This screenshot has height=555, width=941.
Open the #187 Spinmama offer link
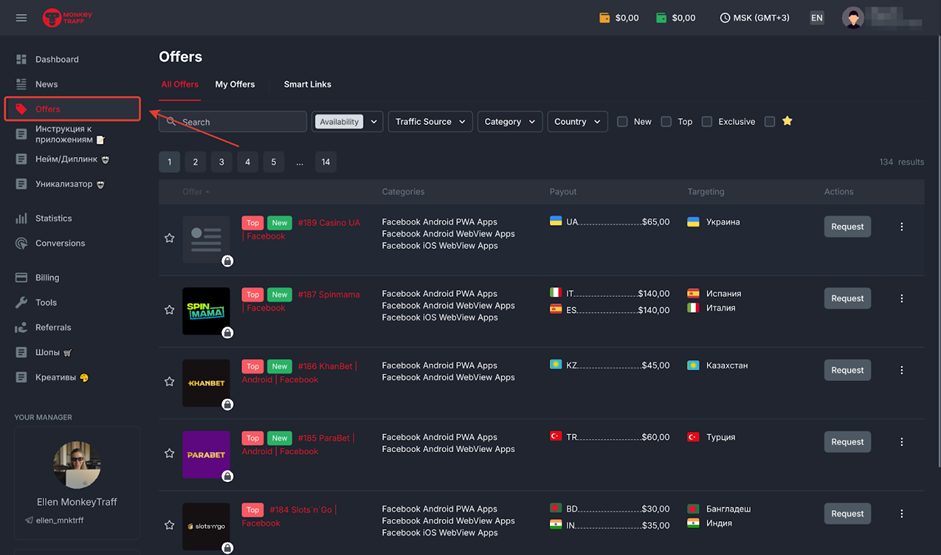coord(329,295)
